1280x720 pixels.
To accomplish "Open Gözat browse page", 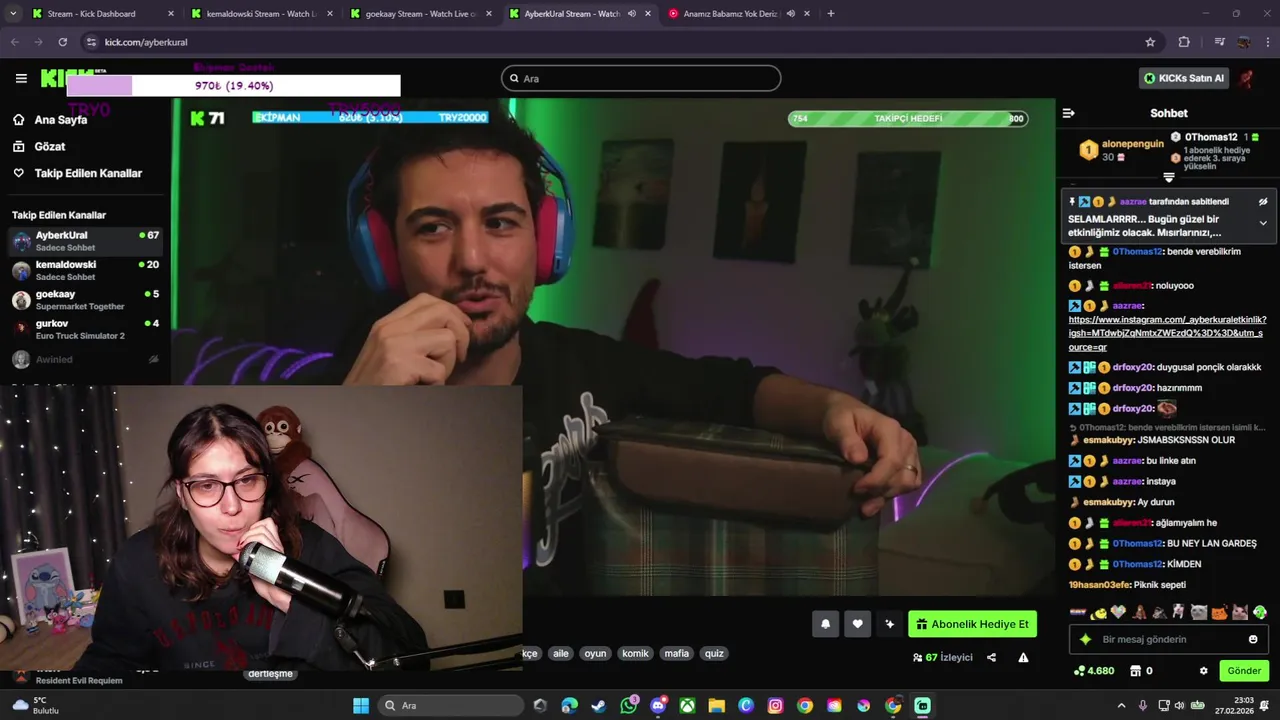I will coord(50,146).
